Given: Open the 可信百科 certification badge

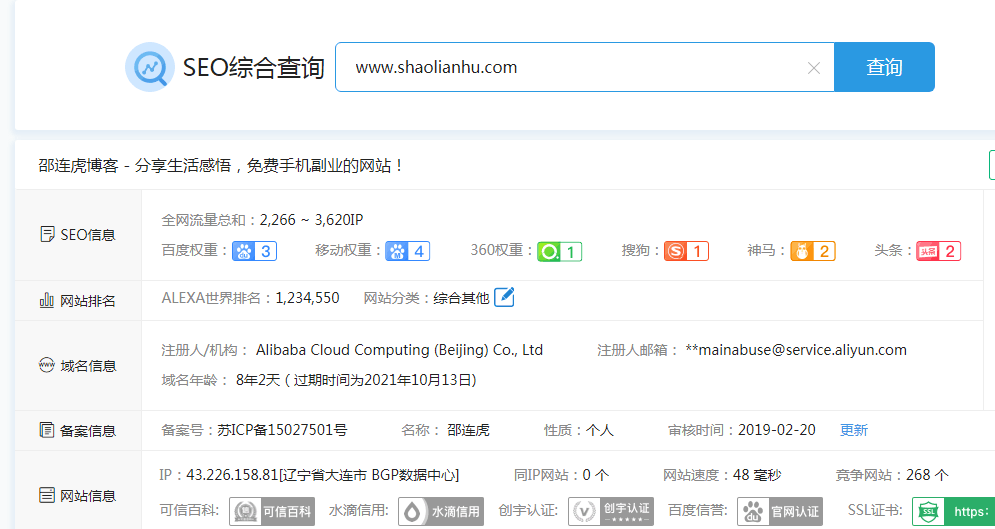Looking at the screenshot, I should [272, 511].
